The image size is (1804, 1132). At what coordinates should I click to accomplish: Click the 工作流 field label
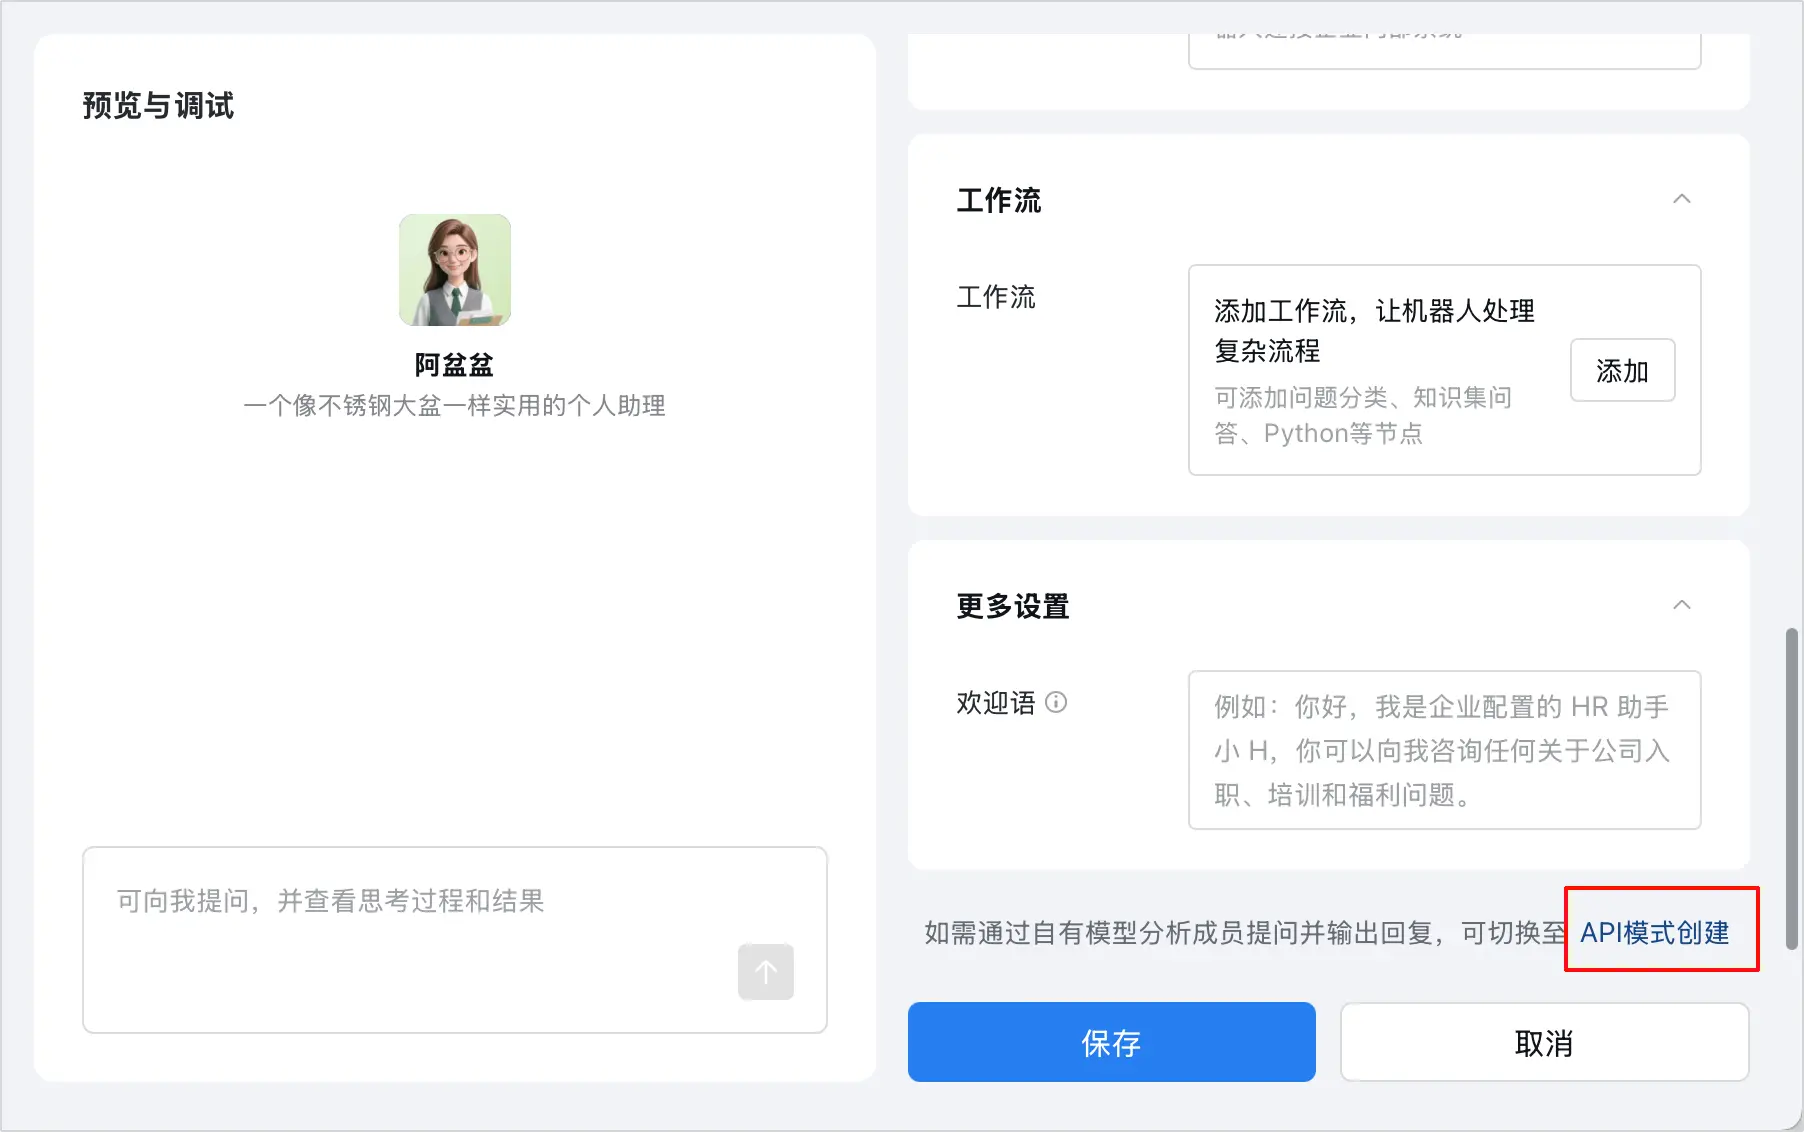(996, 297)
